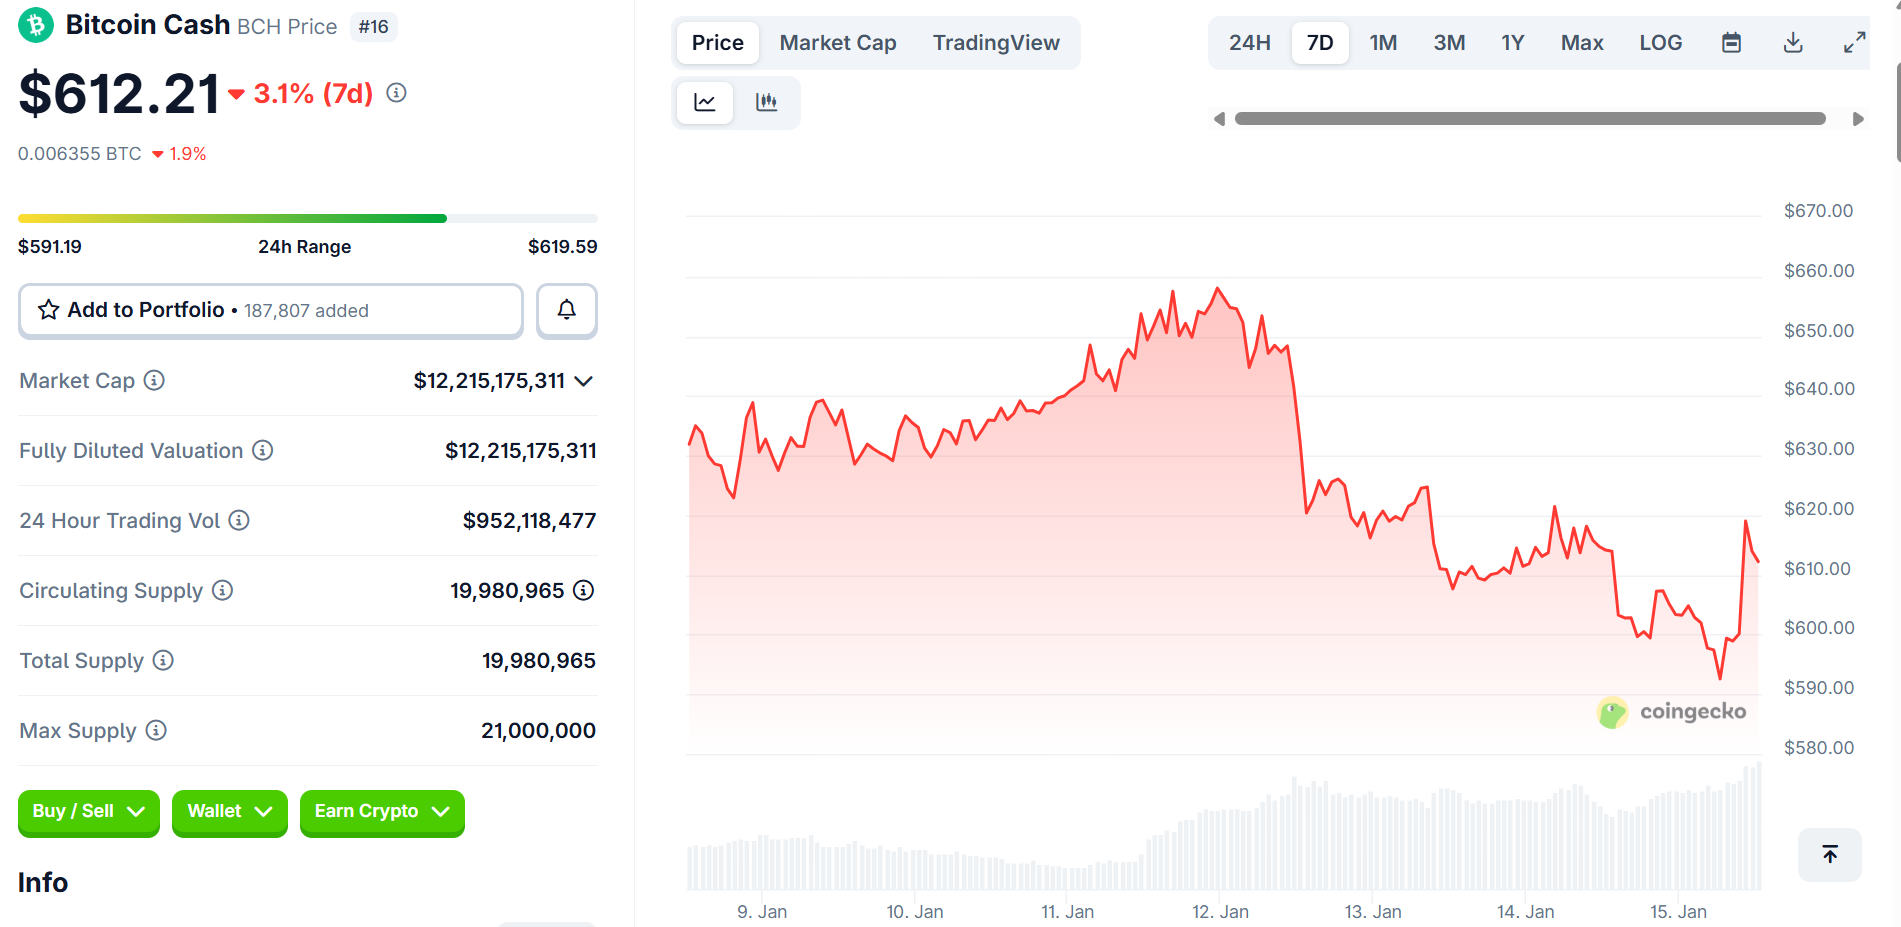Show info next to Circulating Supply value

click(583, 590)
